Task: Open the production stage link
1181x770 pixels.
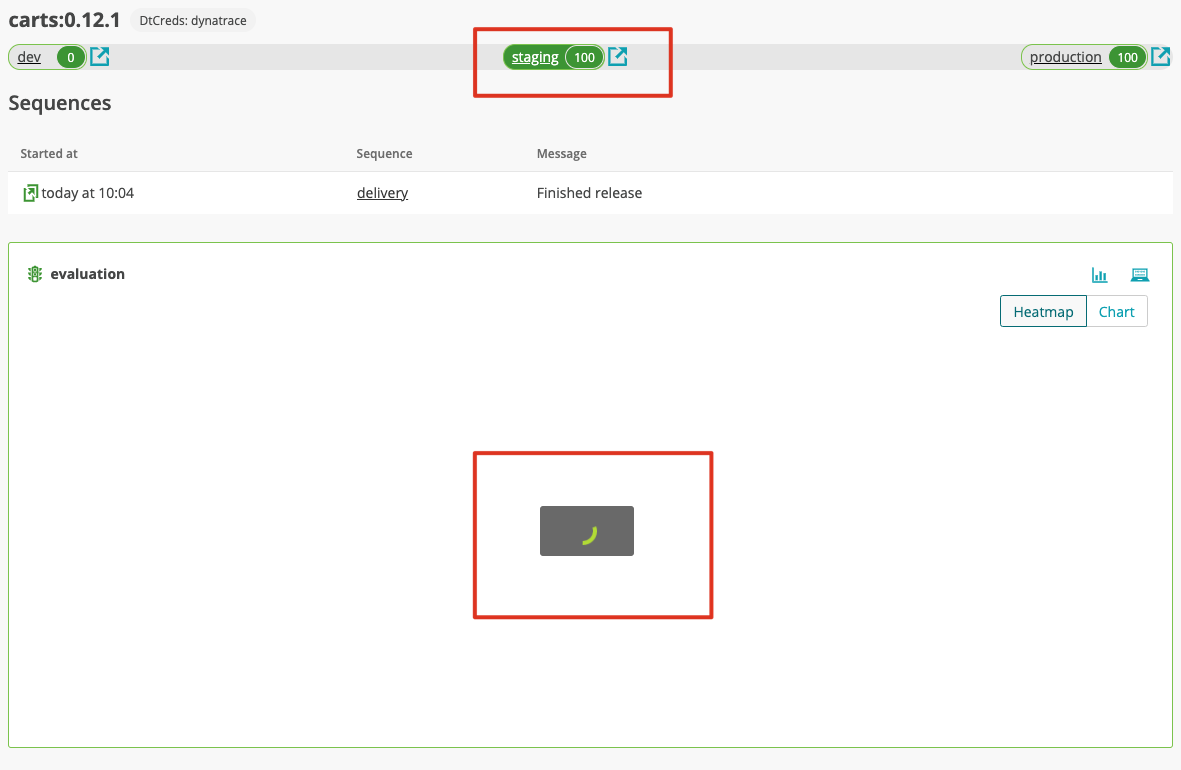Action: tap(1065, 57)
